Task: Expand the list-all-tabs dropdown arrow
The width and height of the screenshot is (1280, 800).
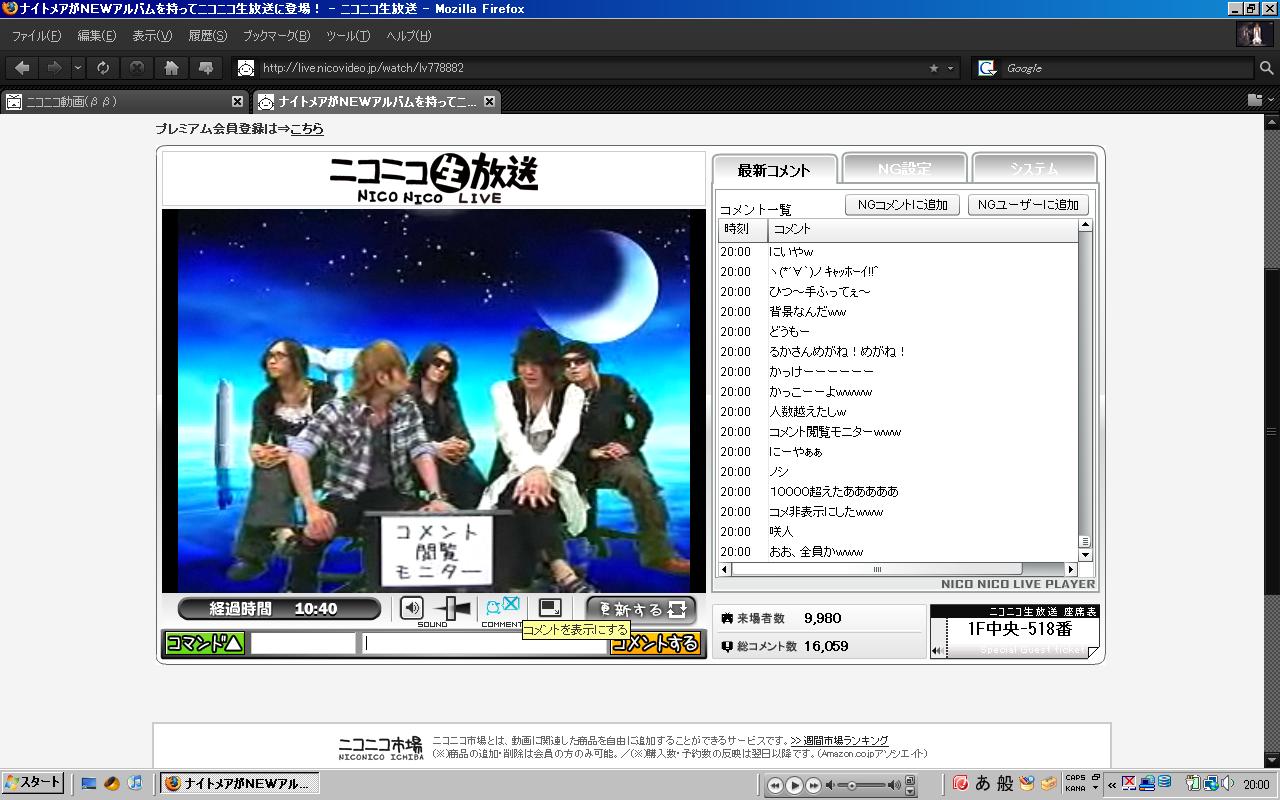Action: pyautogui.click(x=1272, y=100)
